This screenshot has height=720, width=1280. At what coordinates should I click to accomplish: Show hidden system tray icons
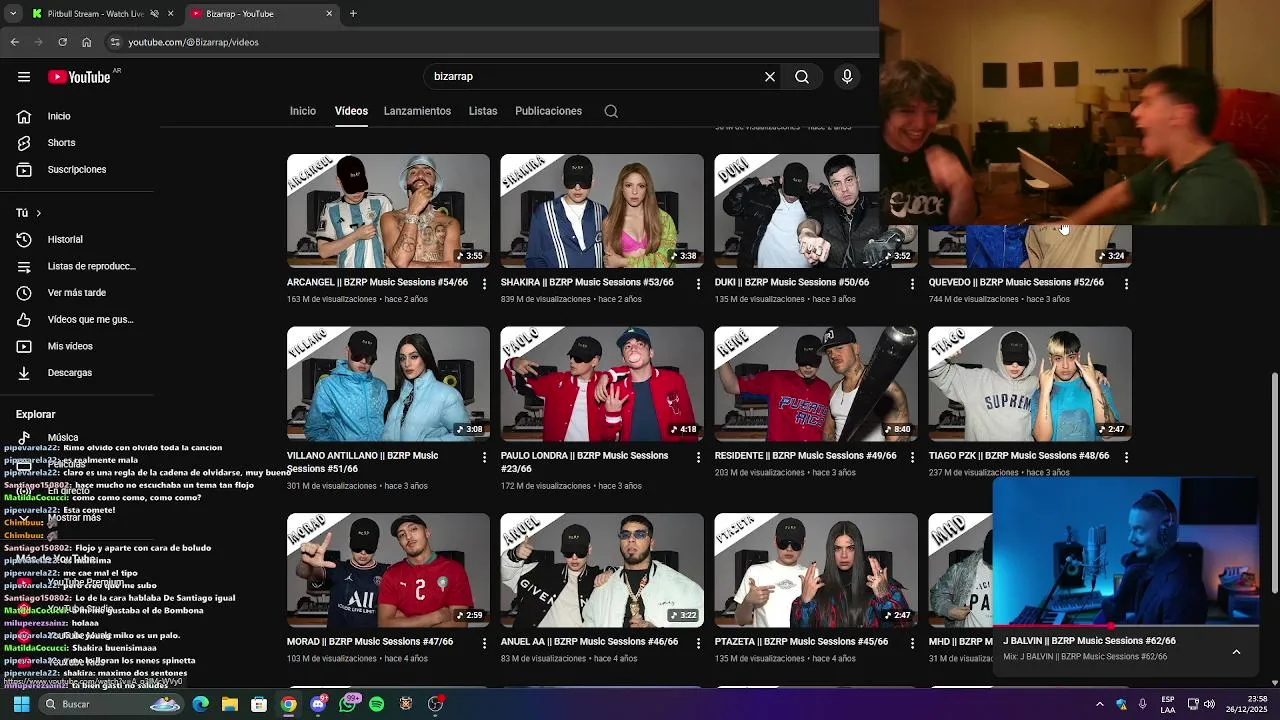click(1099, 704)
